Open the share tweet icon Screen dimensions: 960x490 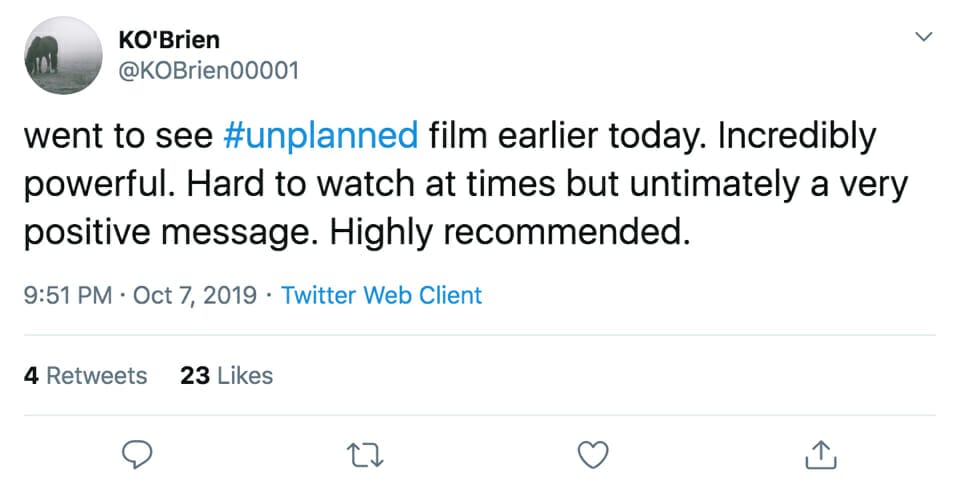[x=819, y=455]
